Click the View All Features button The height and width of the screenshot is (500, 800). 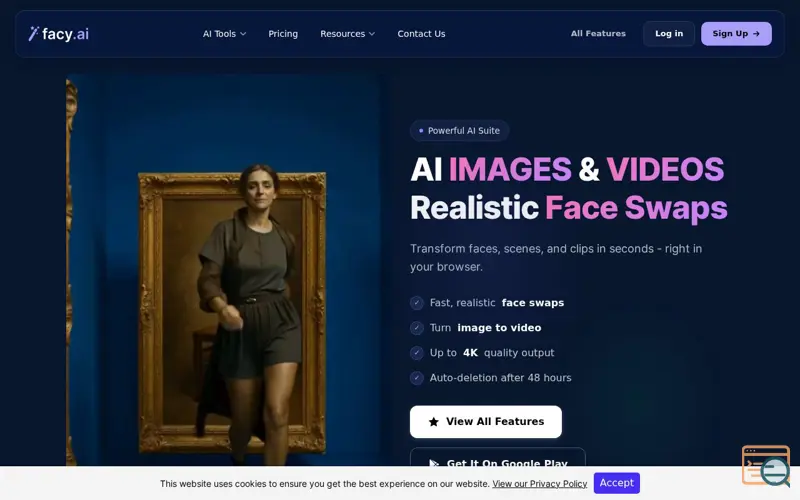(x=486, y=421)
